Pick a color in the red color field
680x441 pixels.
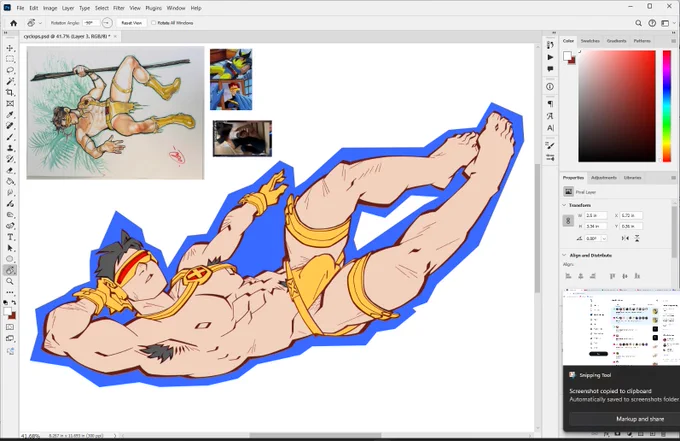coord(617,106)
